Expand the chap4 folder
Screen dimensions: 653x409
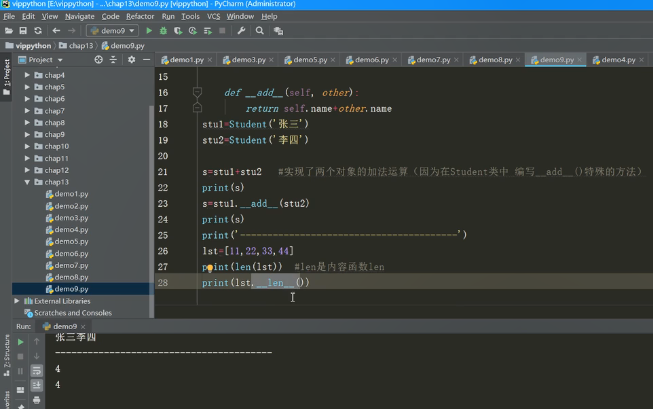point(27,75)
